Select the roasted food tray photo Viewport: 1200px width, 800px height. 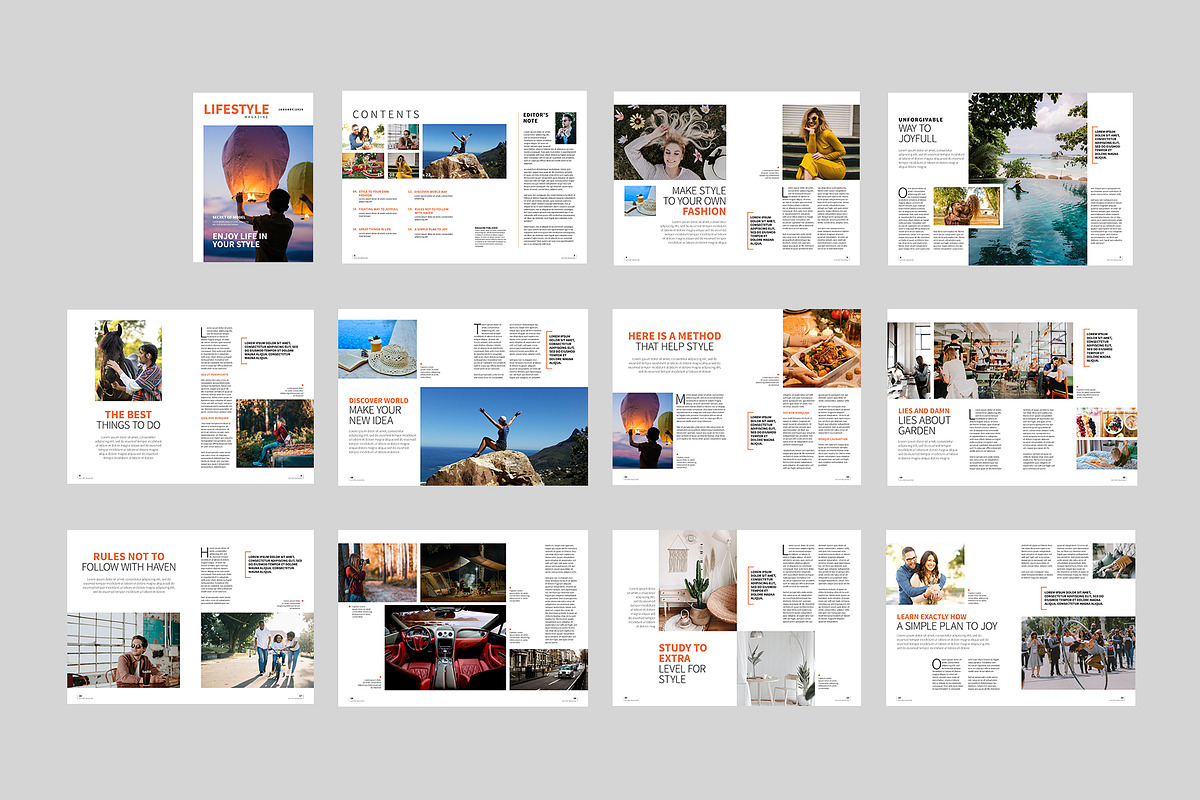(x=821, y=348)
